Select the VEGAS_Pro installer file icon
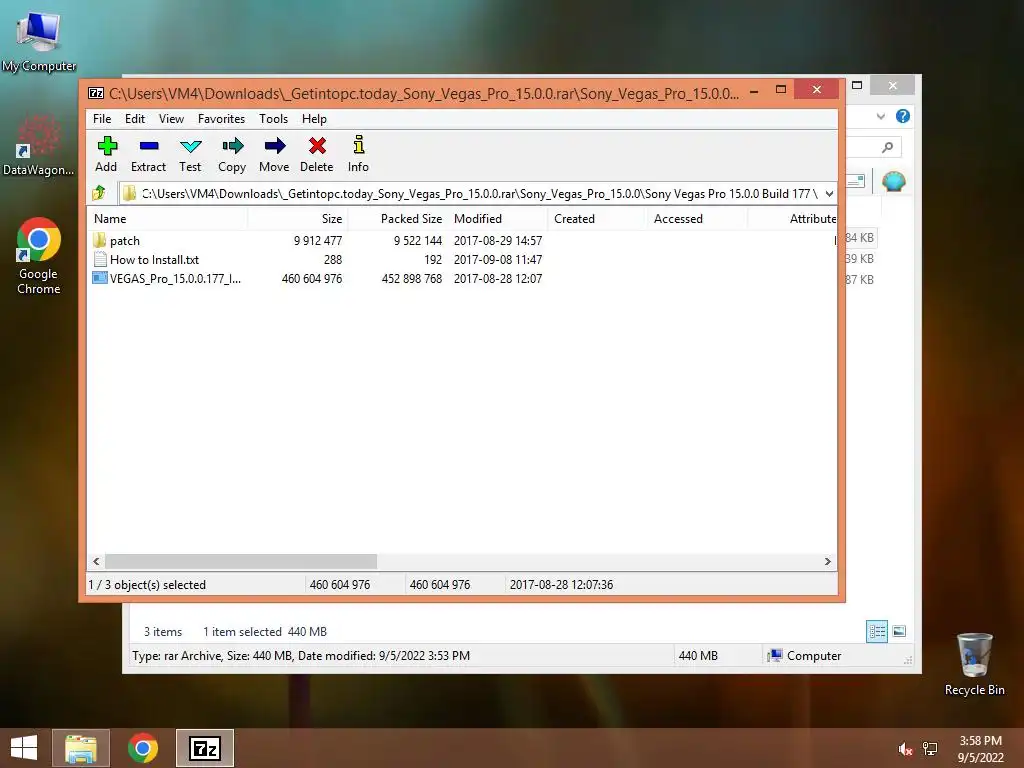 click(x=100, y=278)
